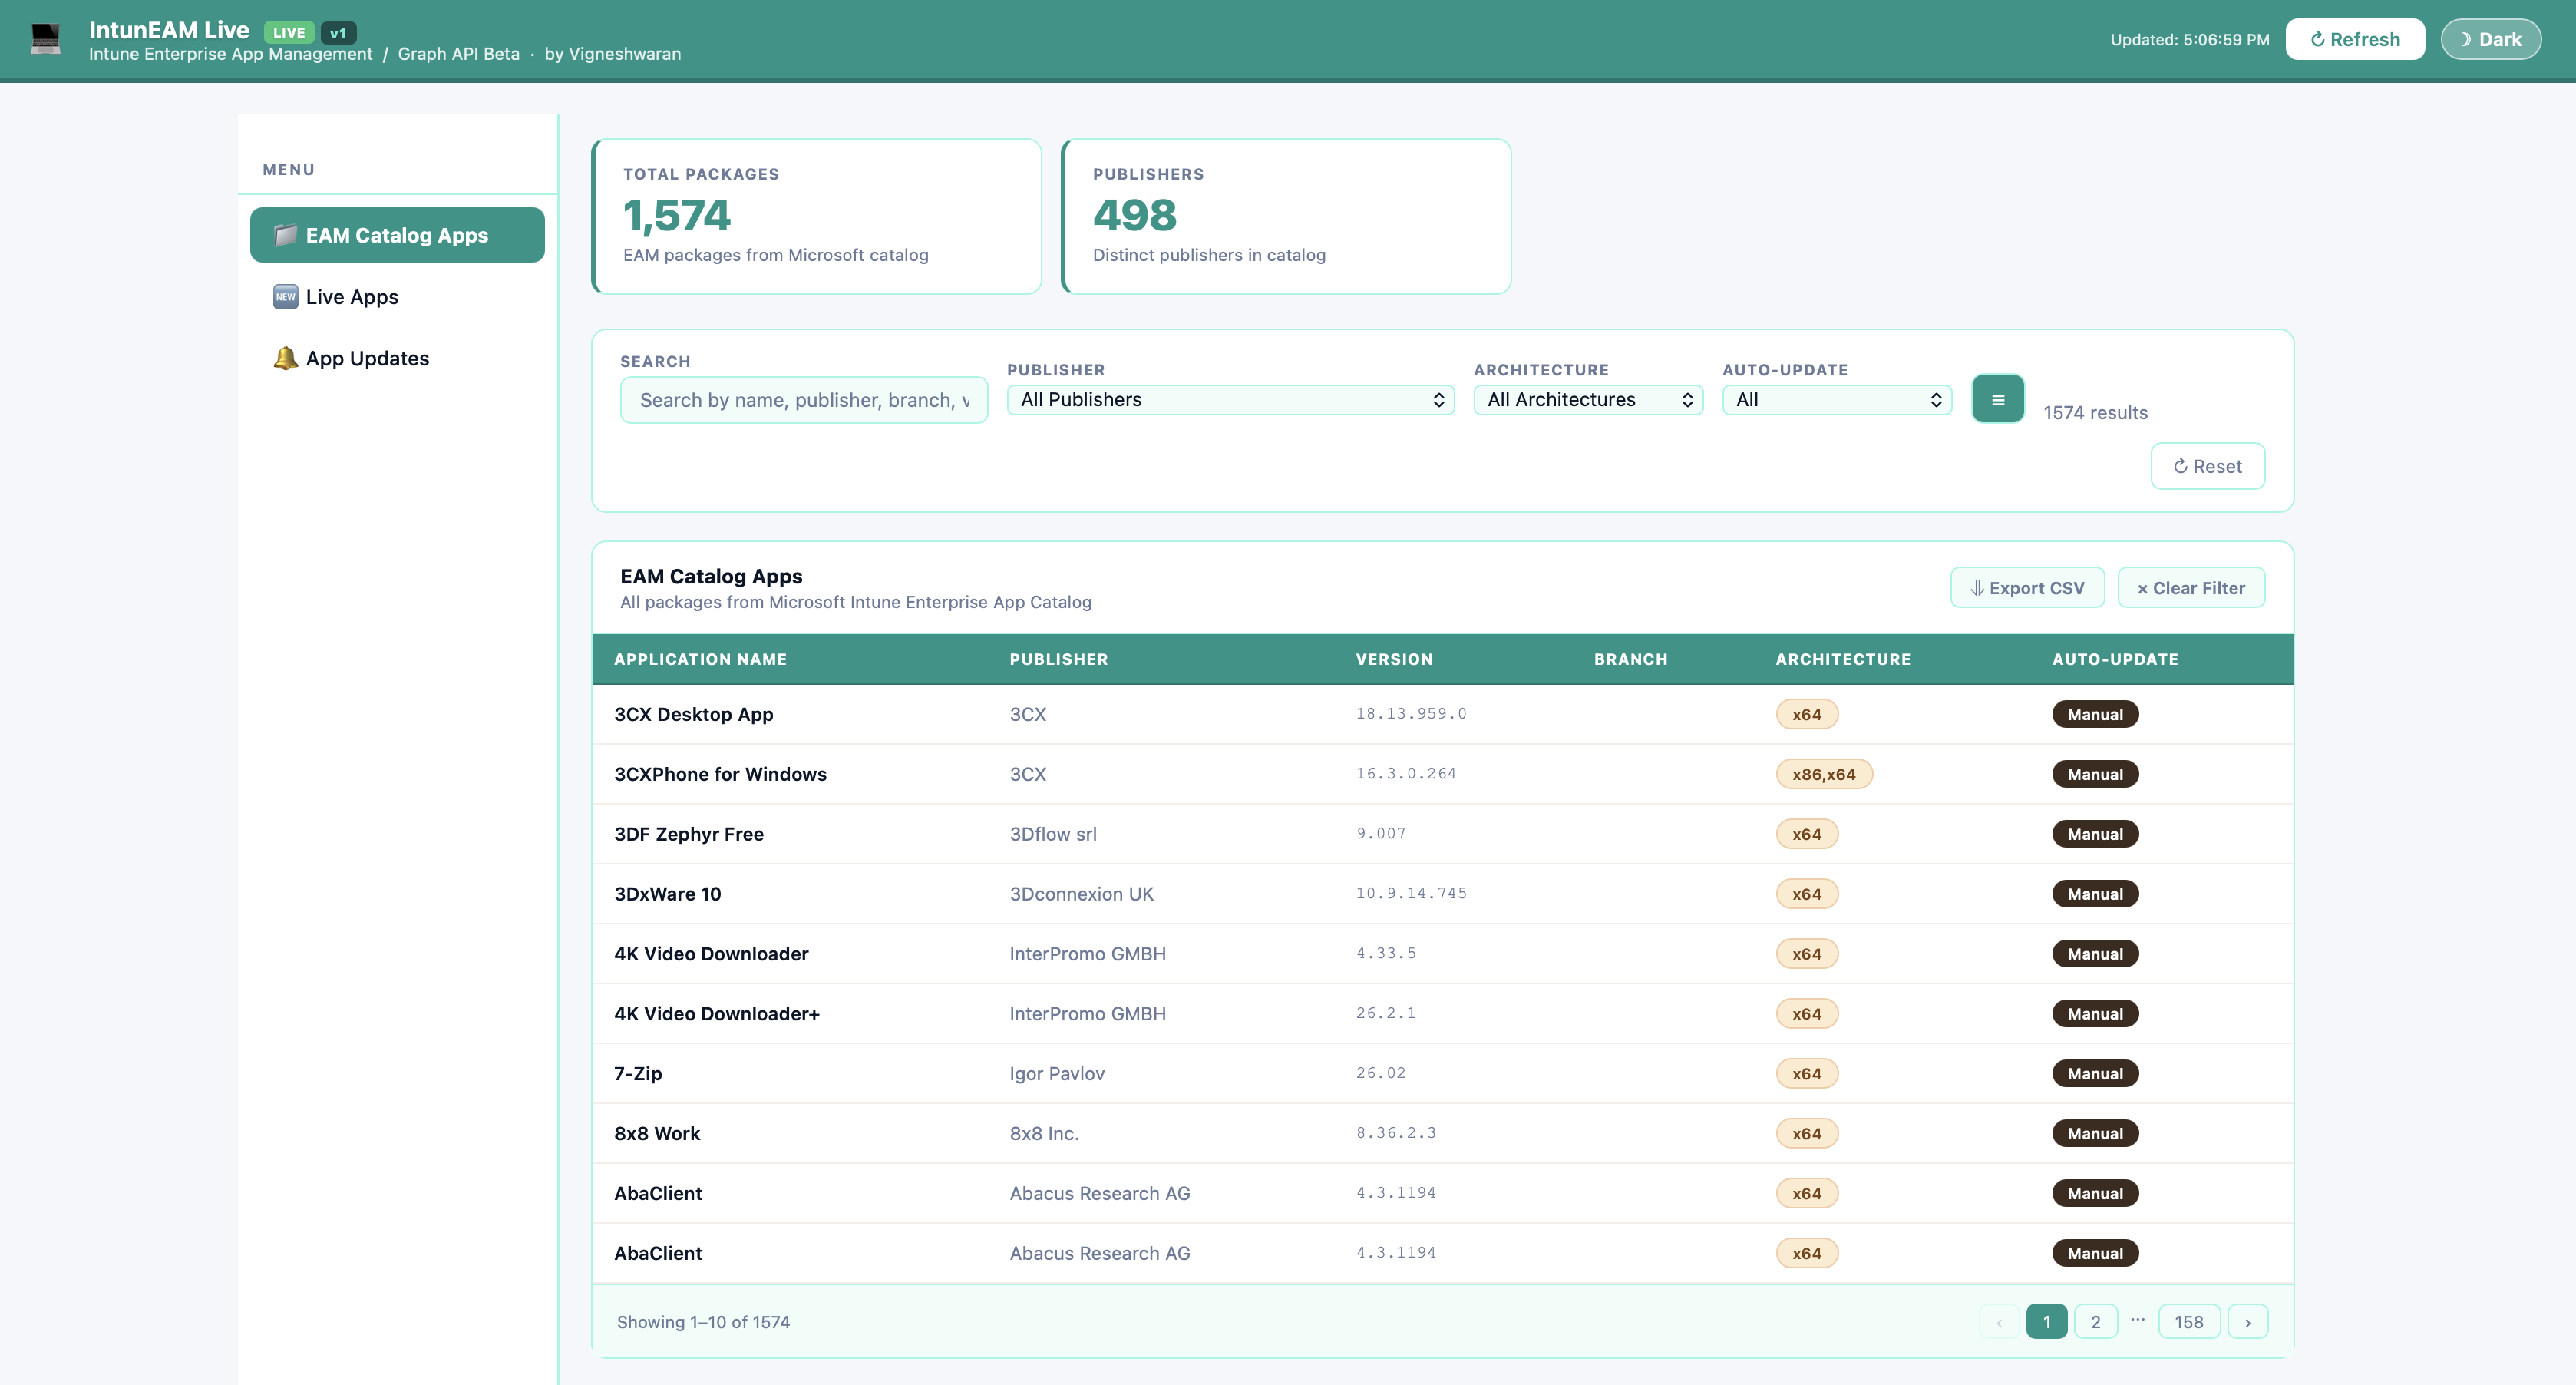Click the folder icon beside EAM Catalog Apps
Viewport: 2576px width, 1385px height.
point(285,235)
